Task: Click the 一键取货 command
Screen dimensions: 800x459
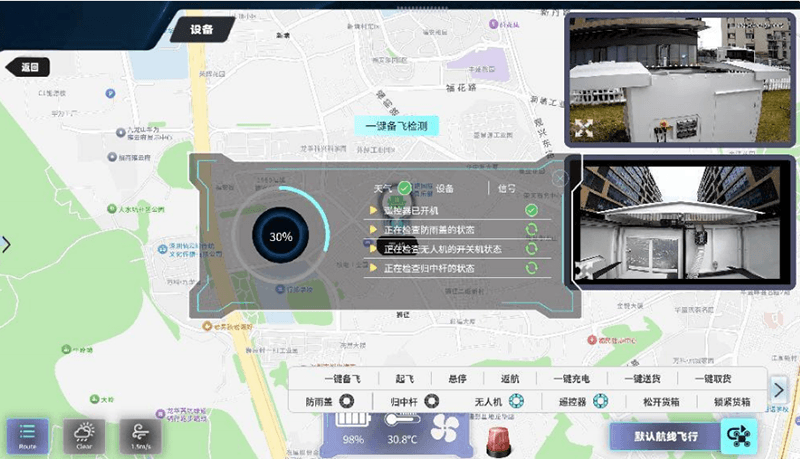Action: pyautogui.click(x=713, y=379)
